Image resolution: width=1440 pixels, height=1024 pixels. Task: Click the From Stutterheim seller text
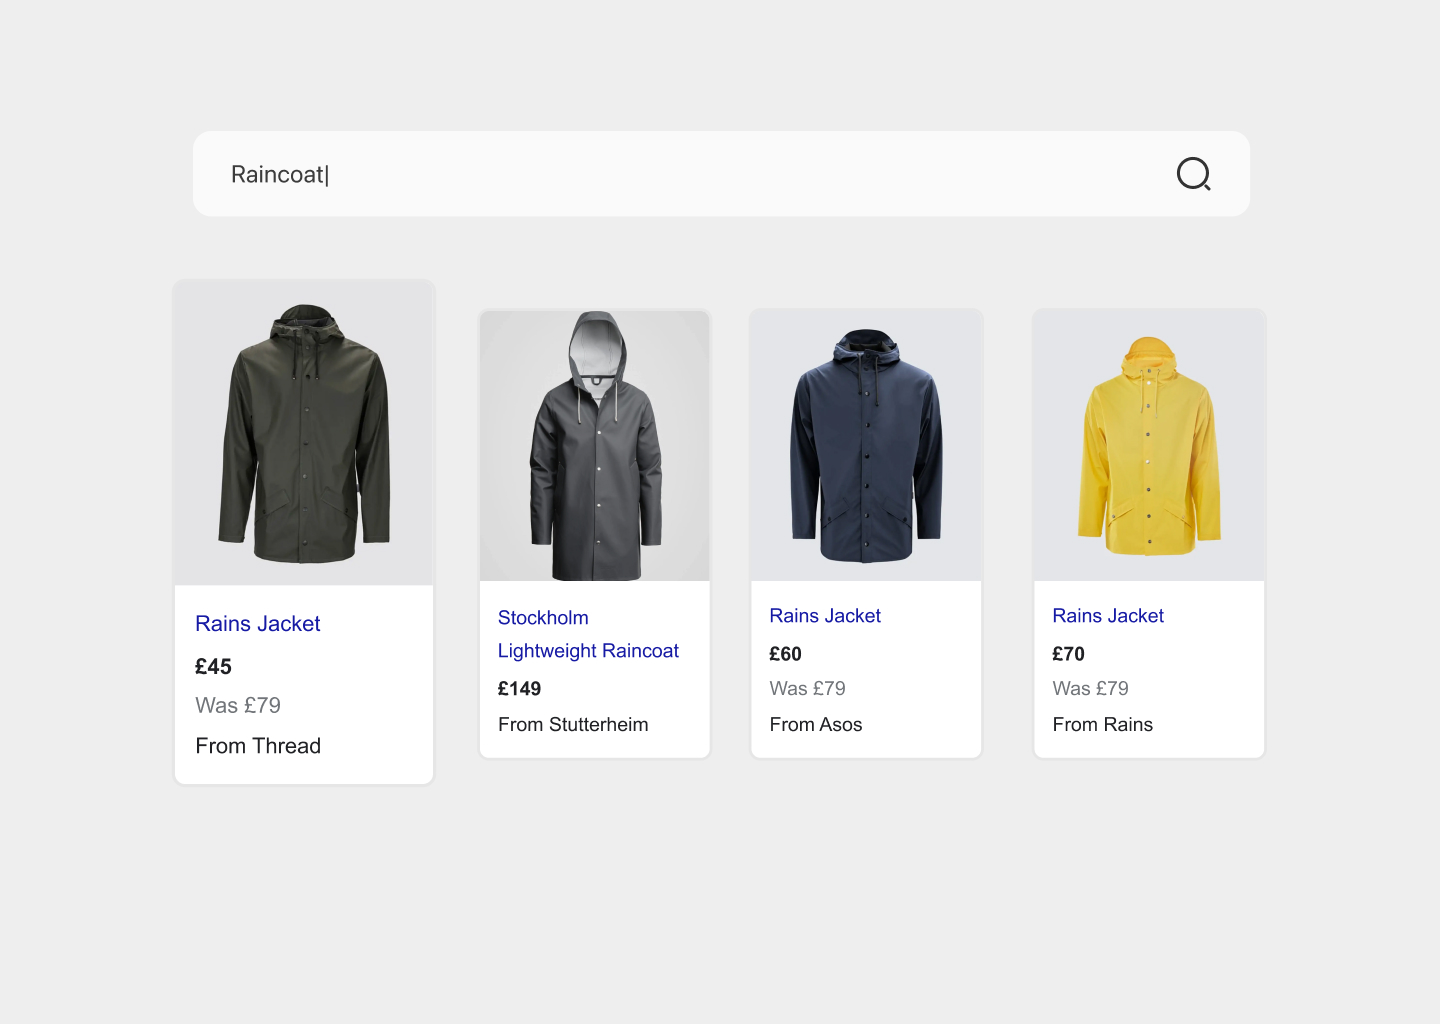(x=573, y=725)
